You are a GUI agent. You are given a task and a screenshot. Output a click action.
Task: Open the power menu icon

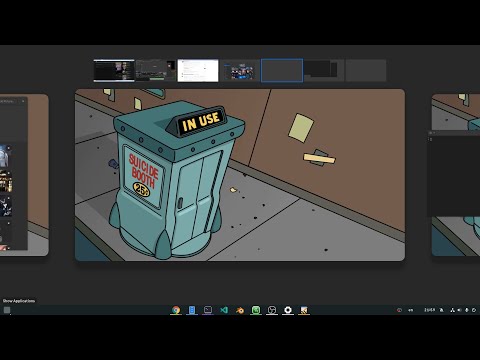(x=474, y=310)
